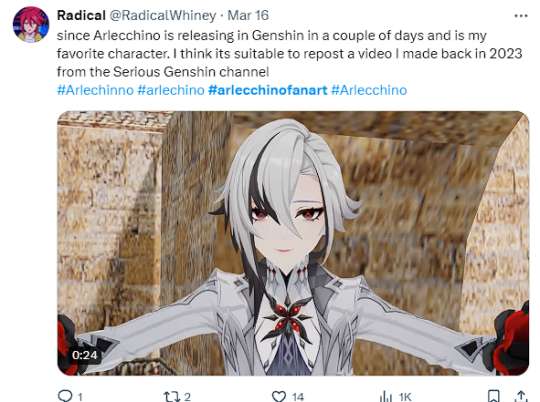Retweet the post using the retweet icon
This screenshot has height=402, width=540.
point(171,396)
